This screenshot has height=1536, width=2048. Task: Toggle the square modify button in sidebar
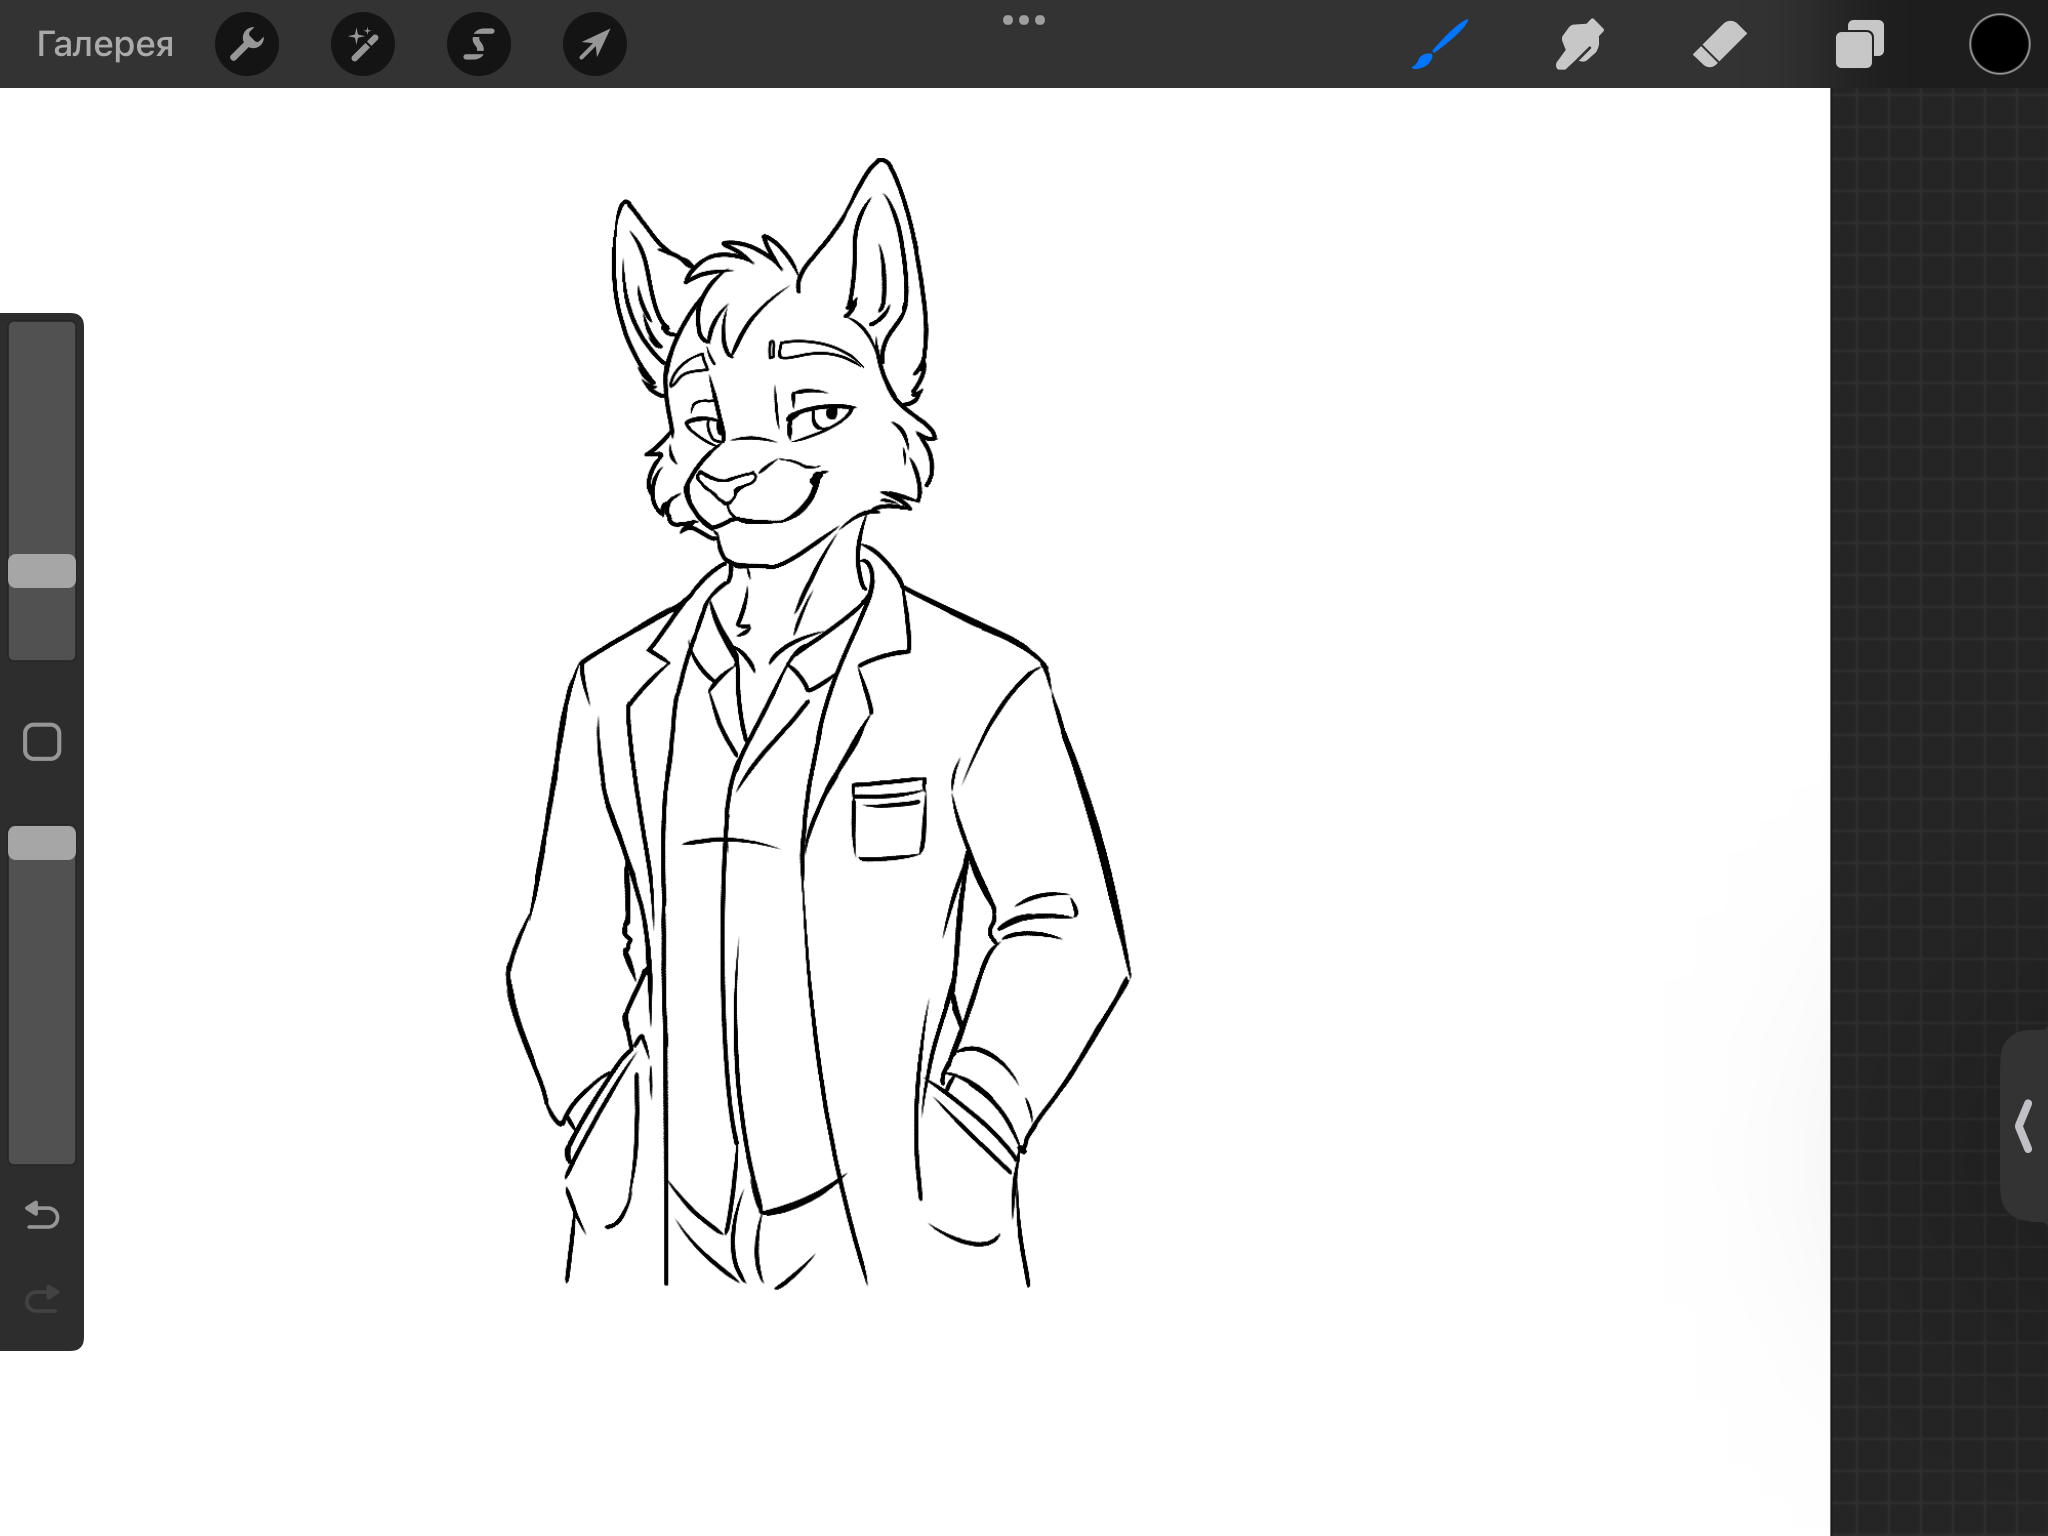[x=42, y=742]
